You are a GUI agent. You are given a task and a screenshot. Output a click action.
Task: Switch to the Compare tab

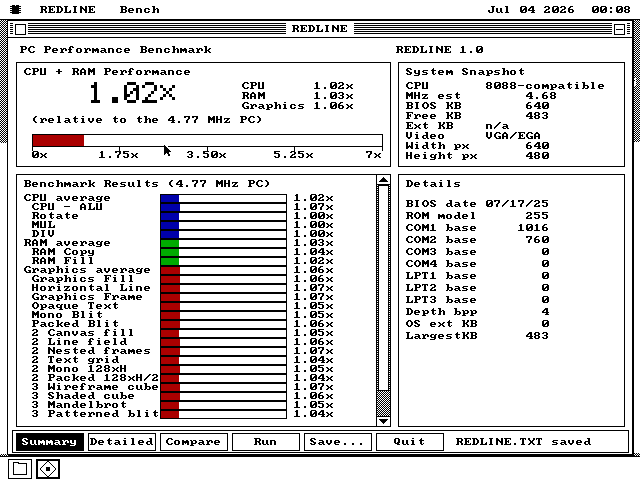point(193,442)
